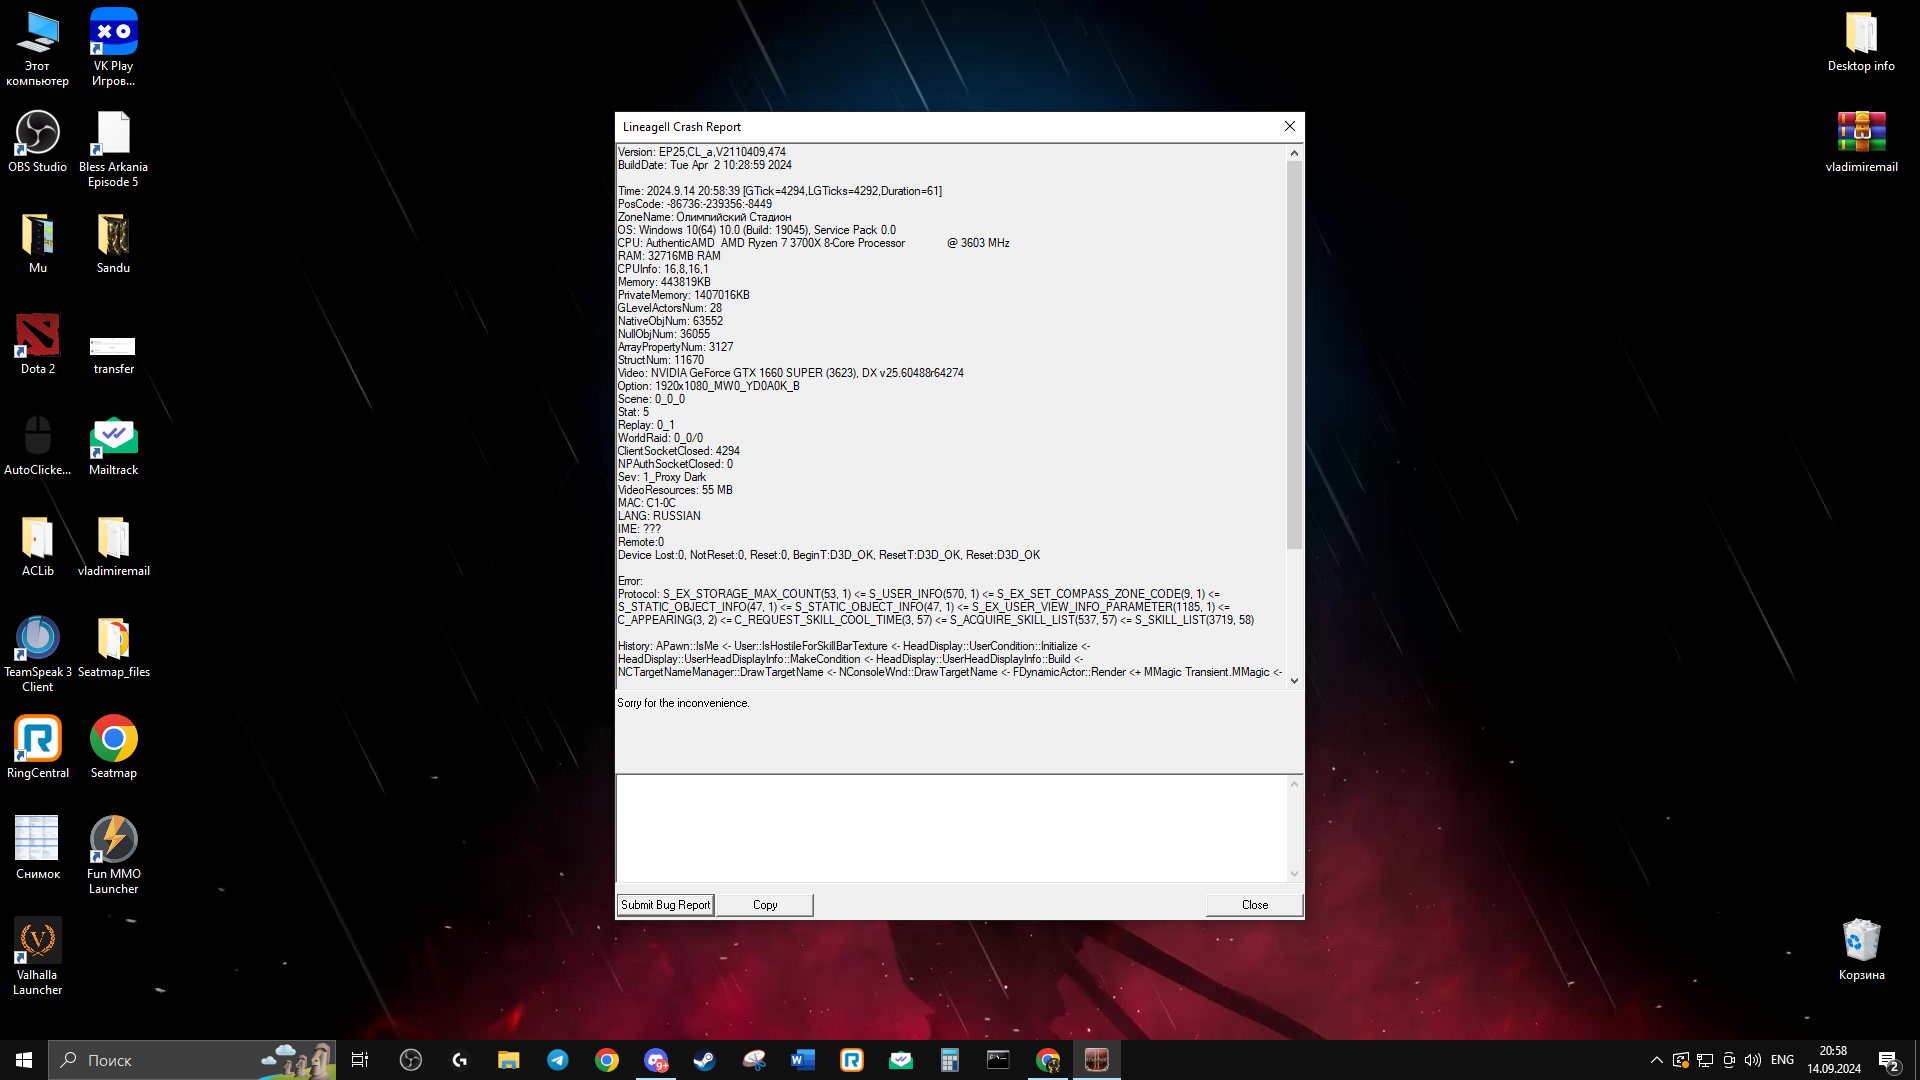The height and width of the screenshot is (1080, 1920).
Task: Expand hidden system tray icons chevron
Action: 1656,1060
